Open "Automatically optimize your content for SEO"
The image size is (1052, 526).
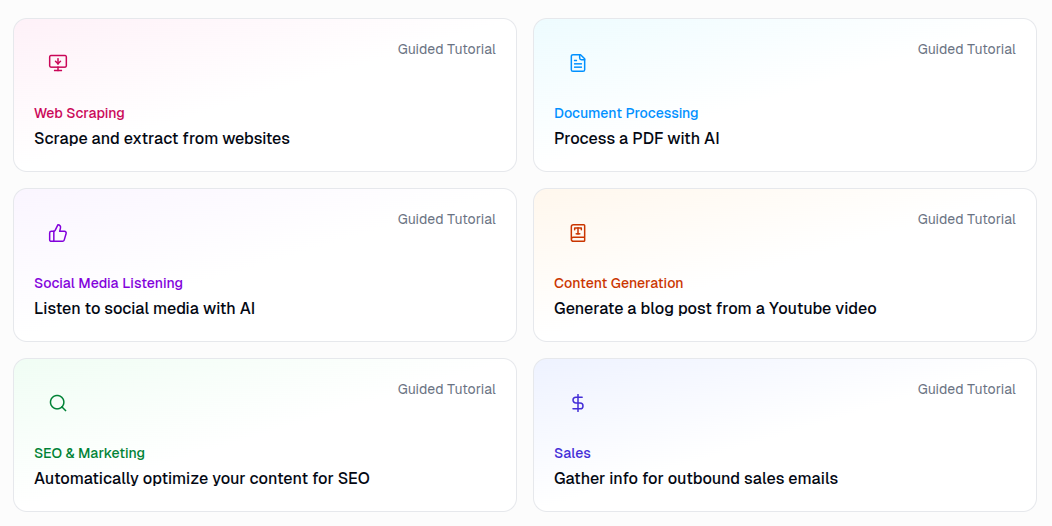pos(202,479)
